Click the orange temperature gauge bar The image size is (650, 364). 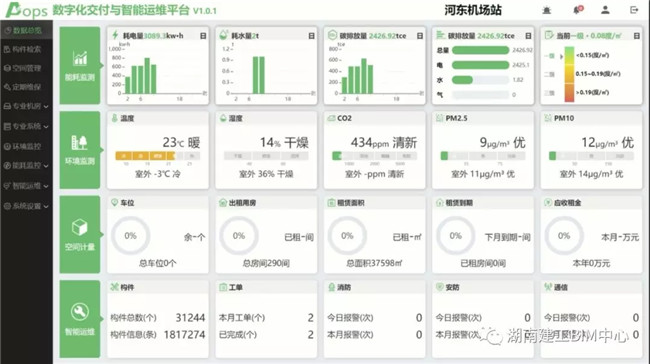(x=158, y=156)
